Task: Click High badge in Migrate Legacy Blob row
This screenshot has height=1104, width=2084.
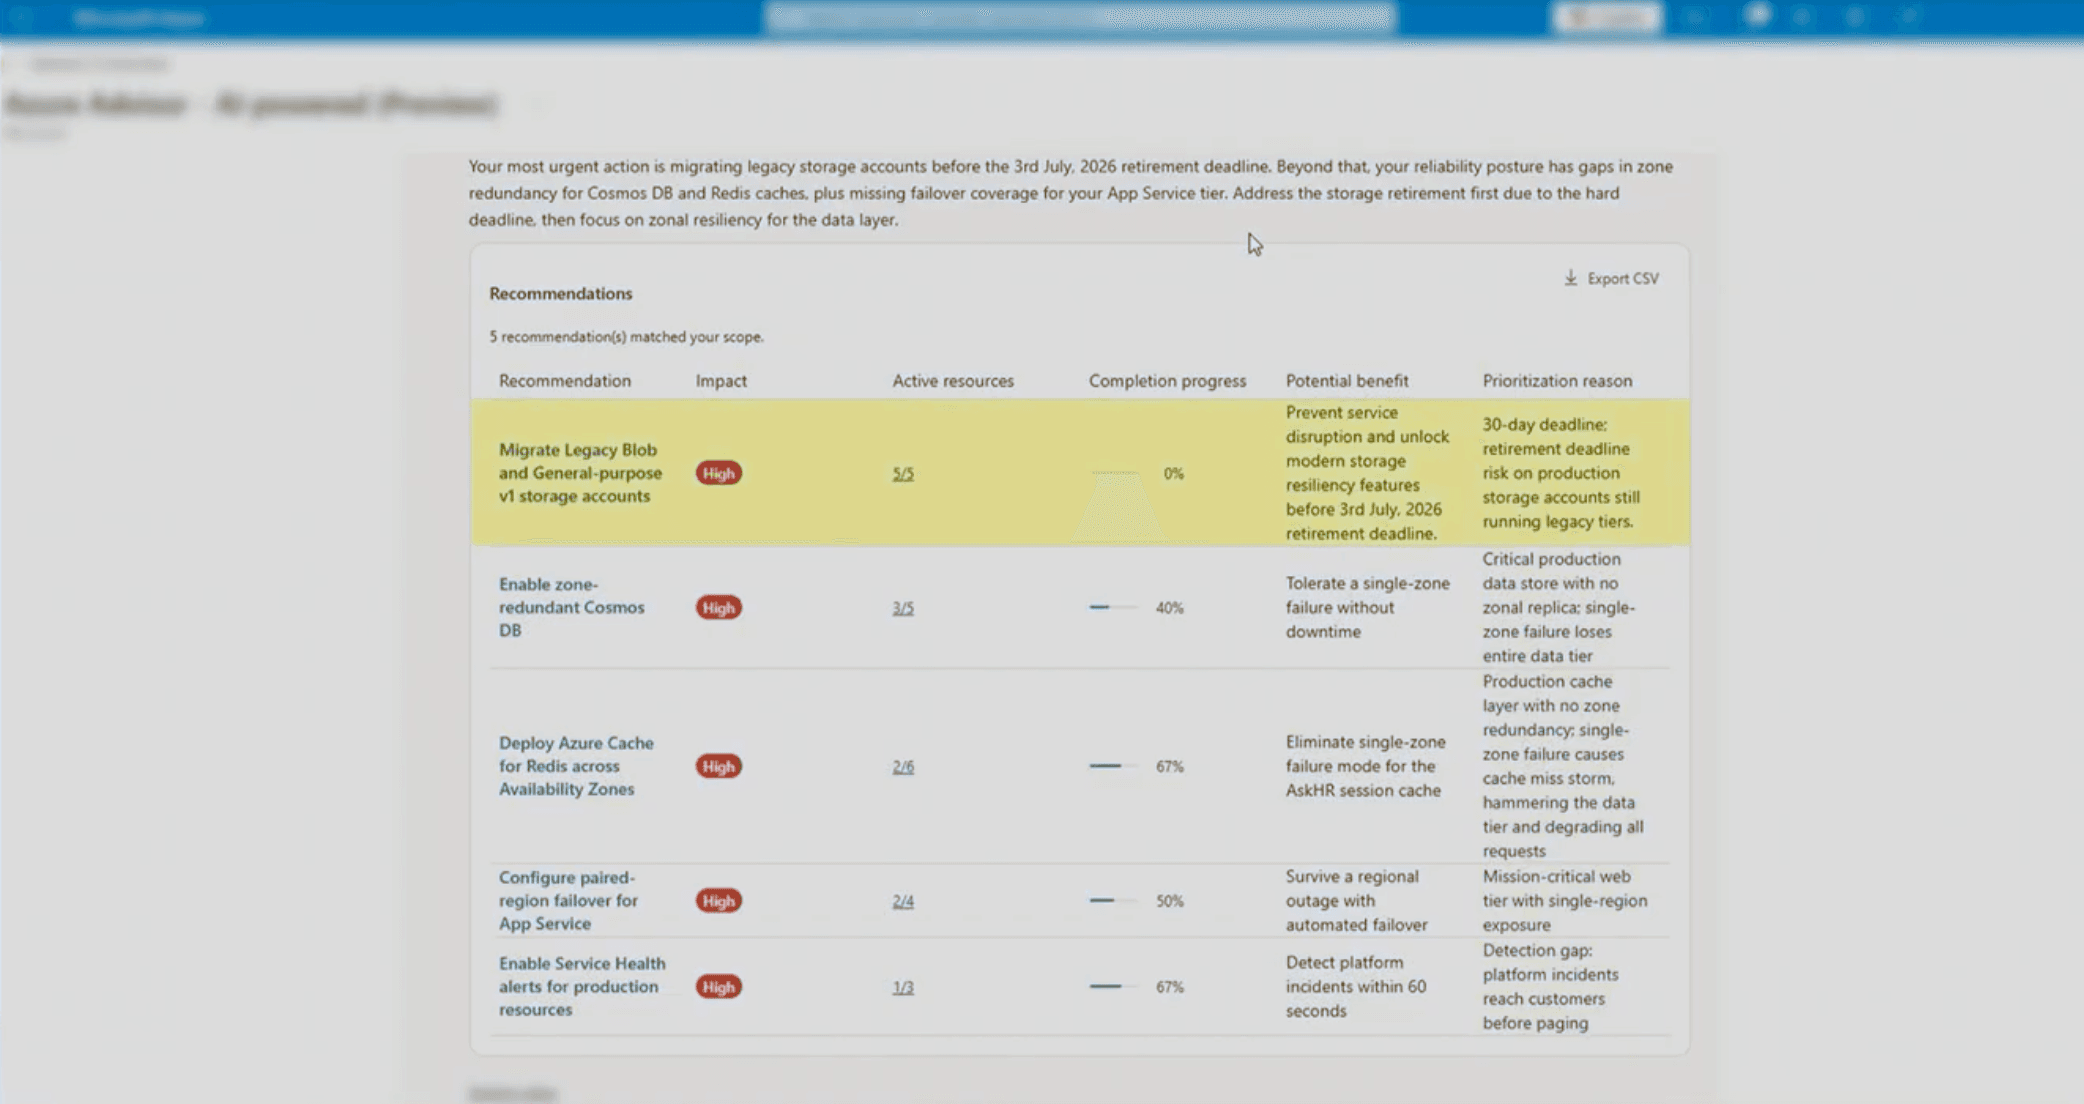Action: 718,473
